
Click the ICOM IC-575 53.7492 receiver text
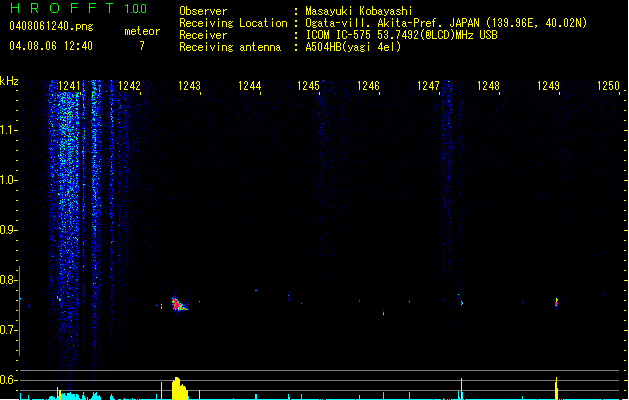pos(401,35)
